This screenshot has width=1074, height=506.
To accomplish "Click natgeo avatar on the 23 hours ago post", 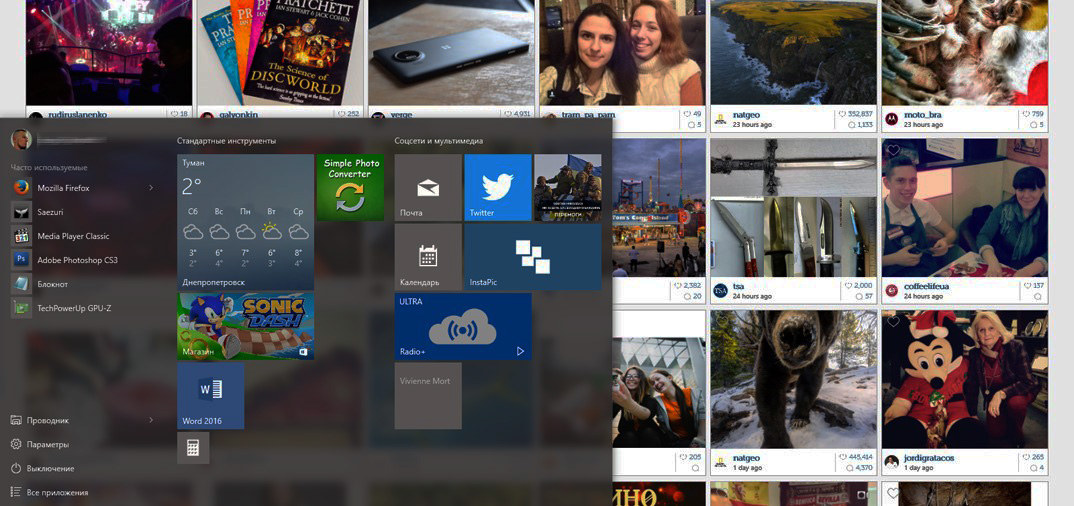I will (721, 118).
